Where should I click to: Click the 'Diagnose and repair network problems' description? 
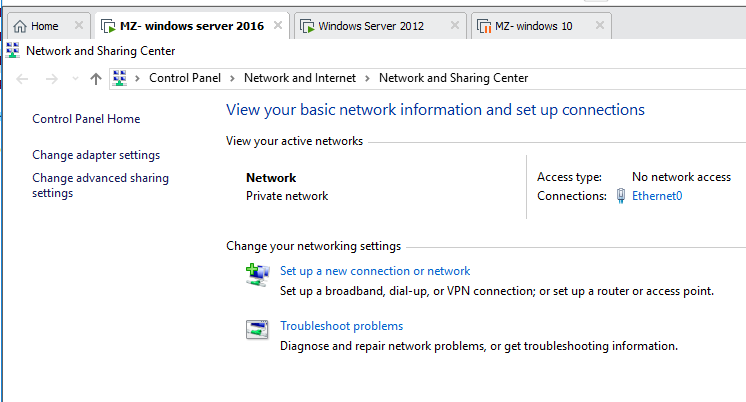point(479,346)
